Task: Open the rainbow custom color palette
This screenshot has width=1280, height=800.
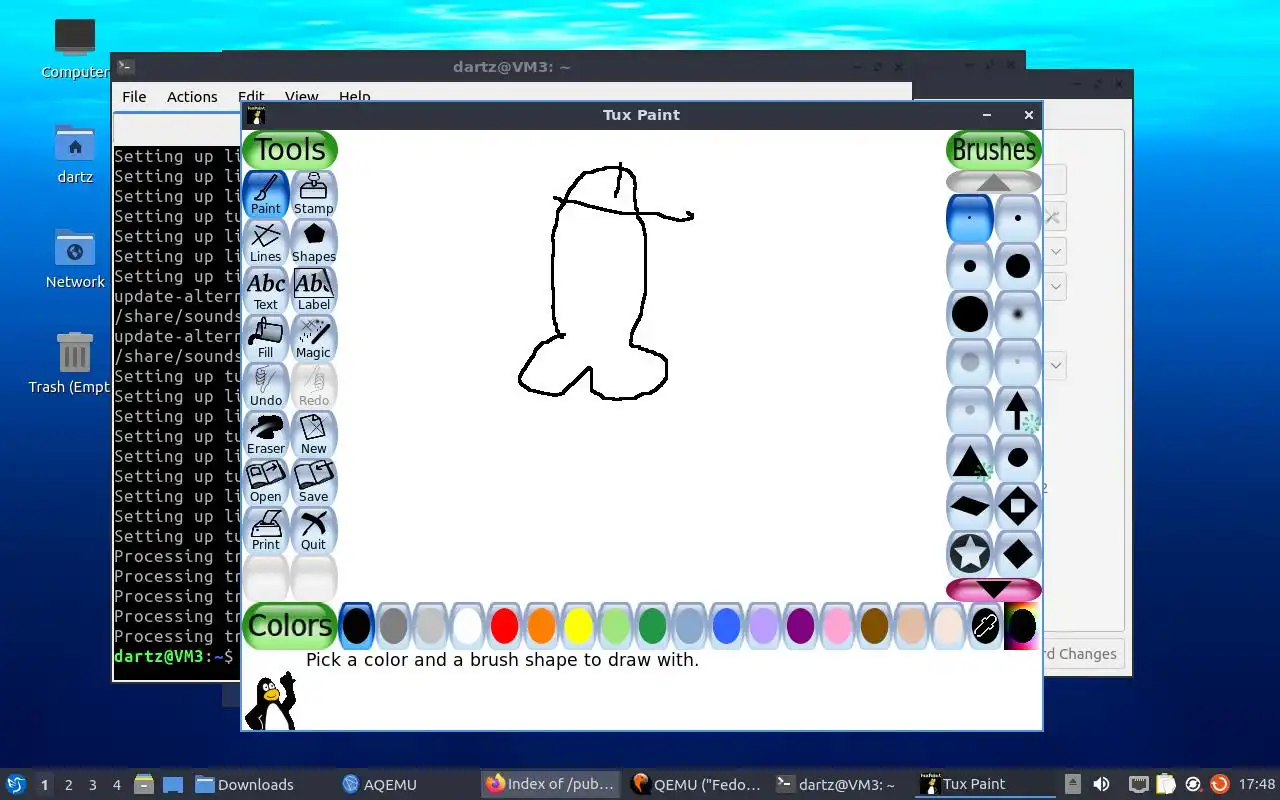Action: 1022,626
